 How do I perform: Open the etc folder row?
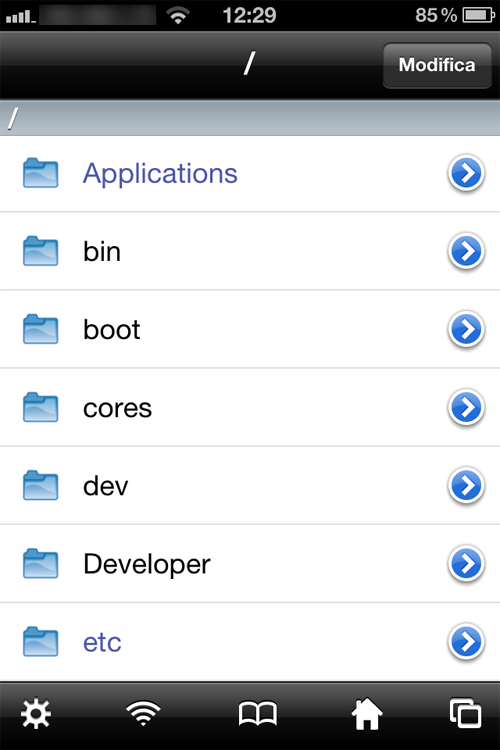(x=250, y=642)
